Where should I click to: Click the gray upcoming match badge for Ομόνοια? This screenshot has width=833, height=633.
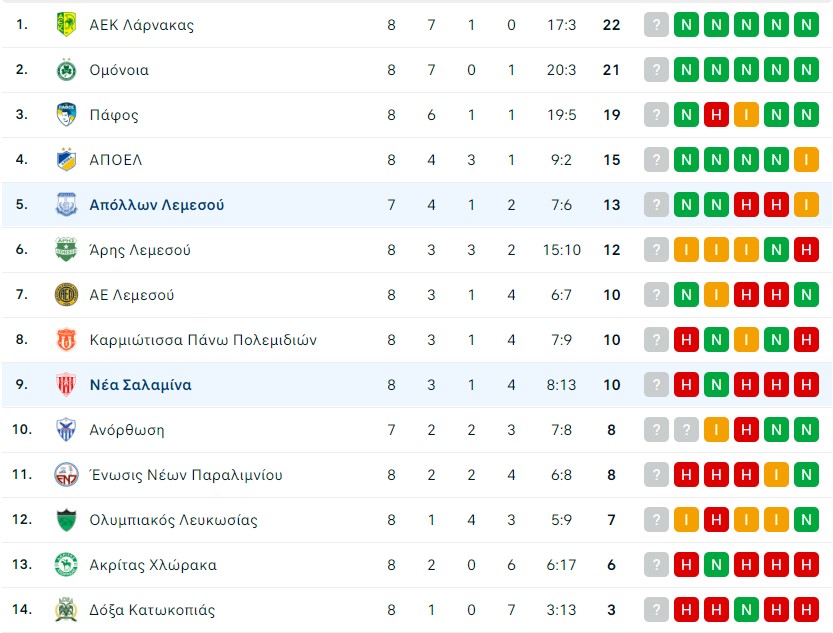[x=656, y=70]
